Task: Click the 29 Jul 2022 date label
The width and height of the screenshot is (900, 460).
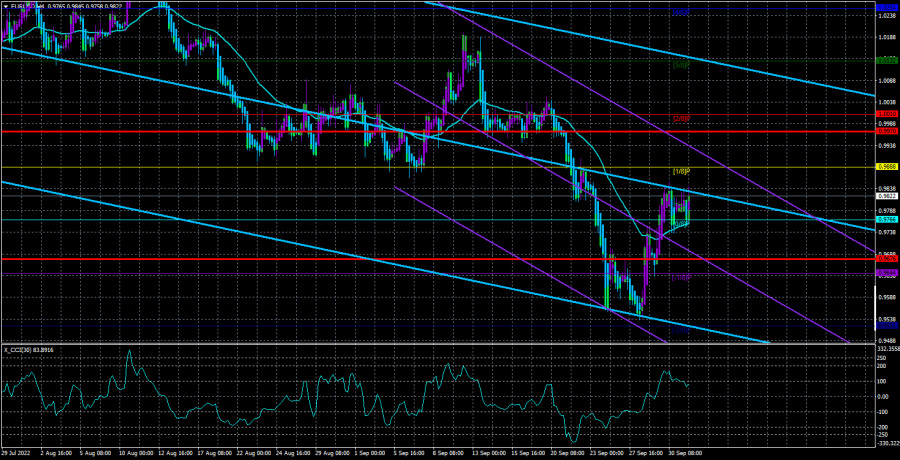Action: [x=14, y=454]
